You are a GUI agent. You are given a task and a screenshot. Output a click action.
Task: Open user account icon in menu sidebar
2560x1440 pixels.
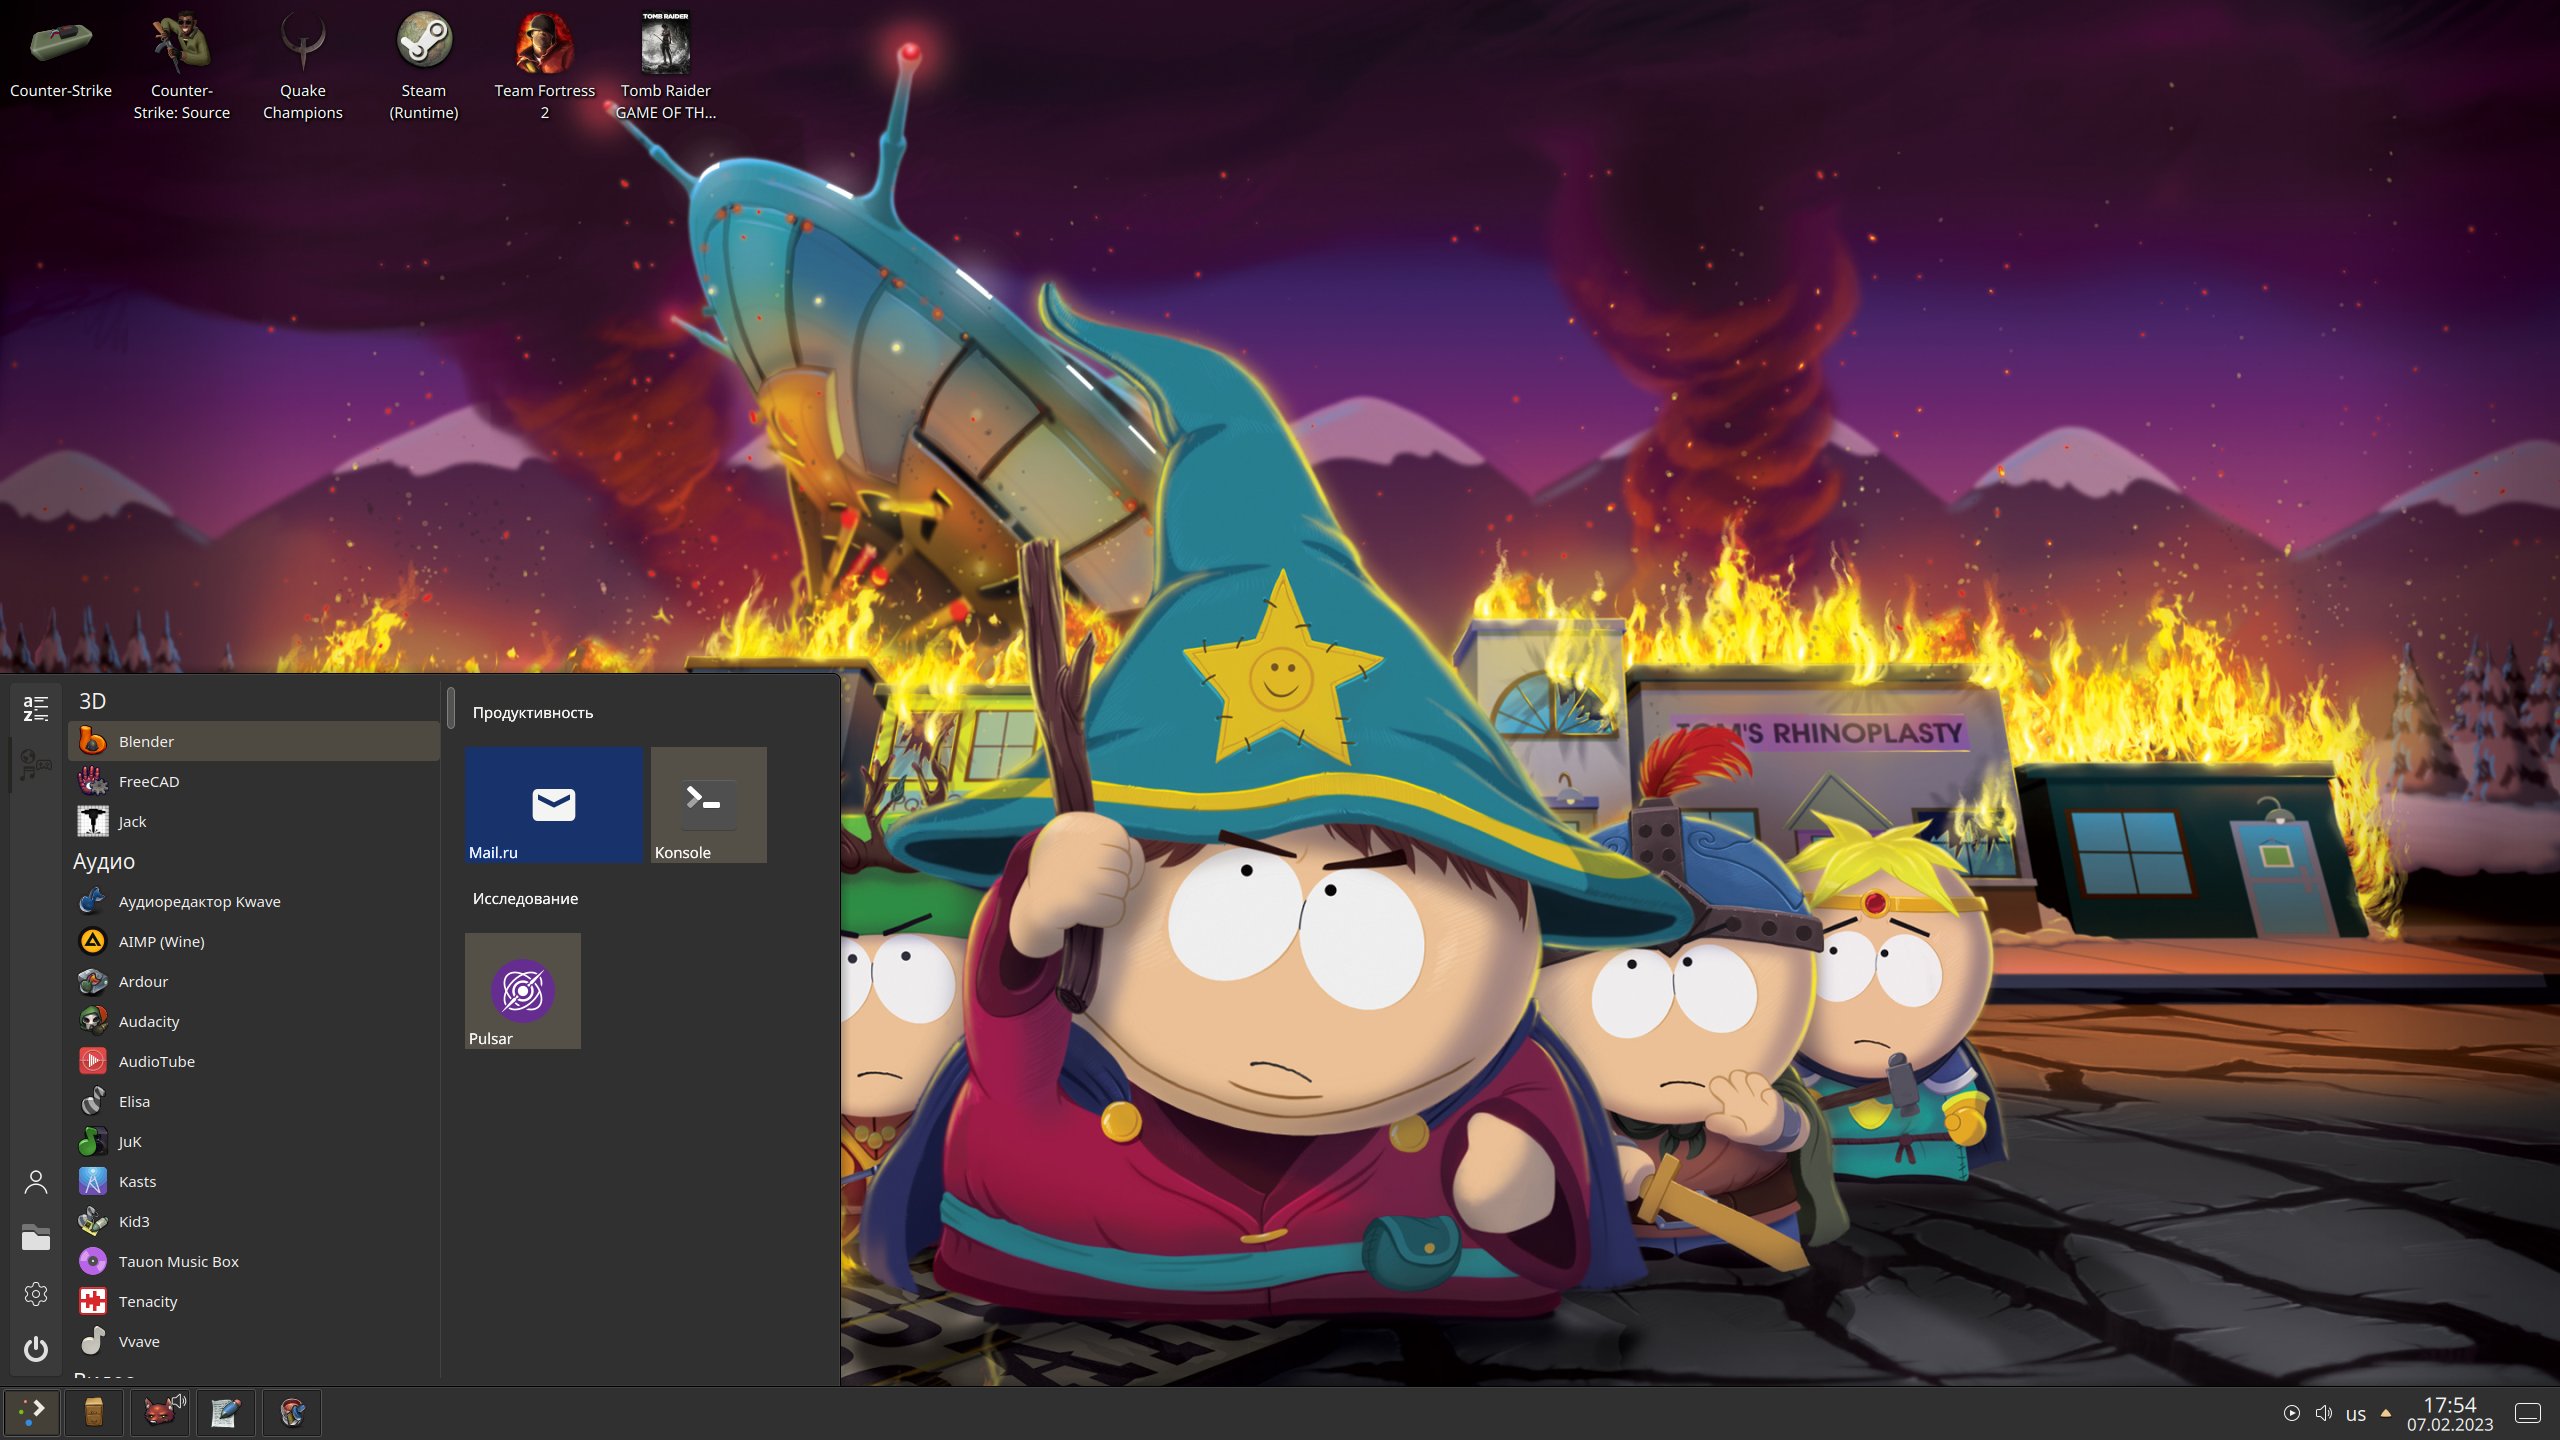point(36,1183)
